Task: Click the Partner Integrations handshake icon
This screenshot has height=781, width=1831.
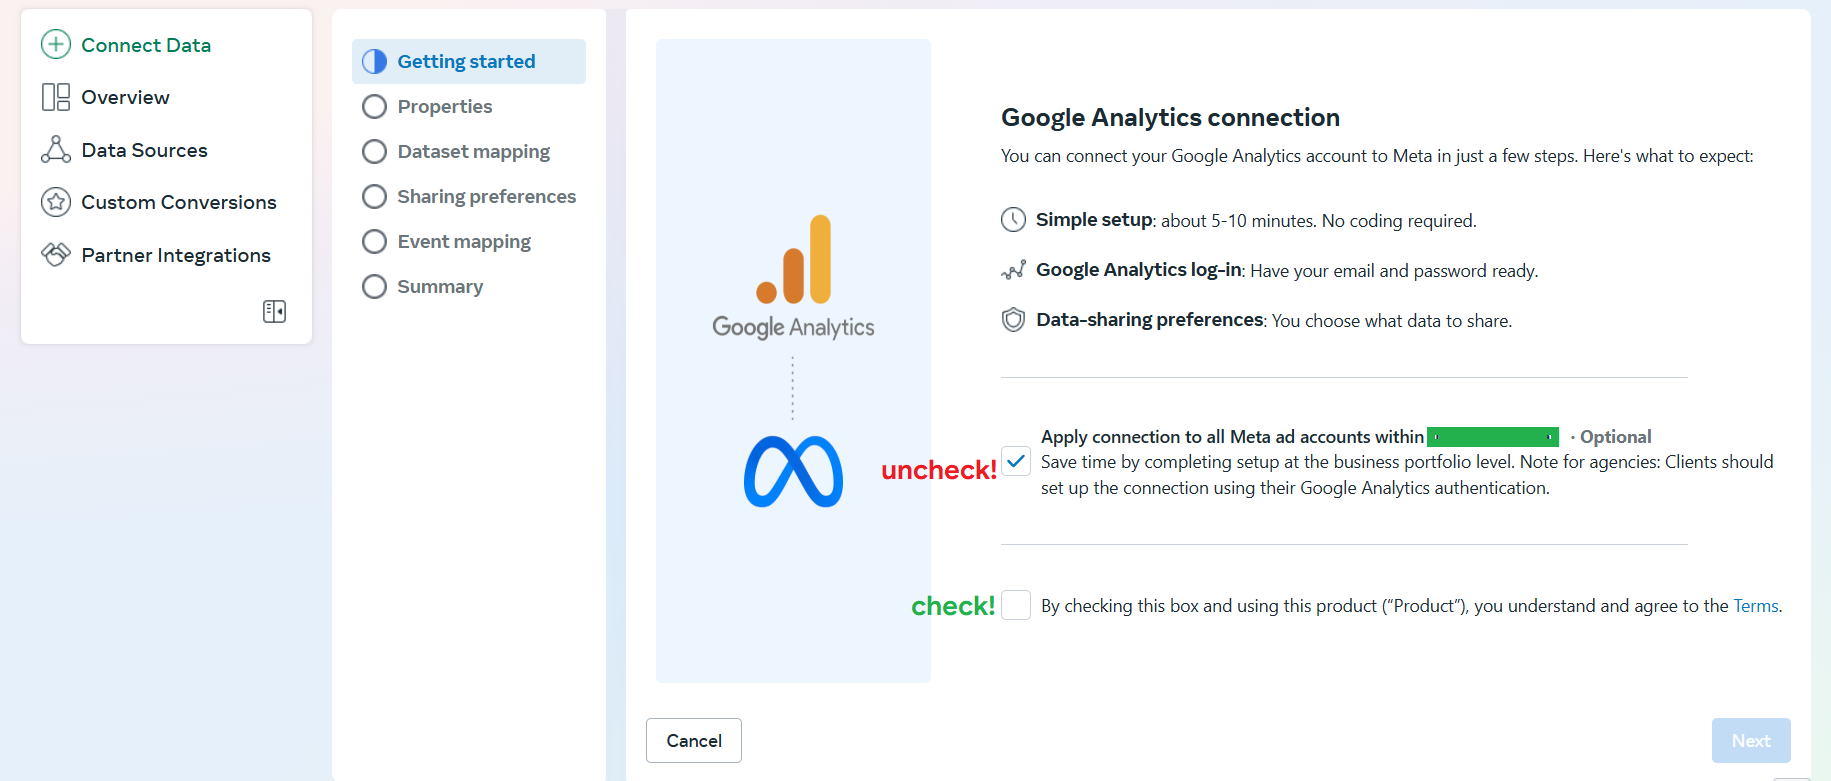Action: [x=56, y=254]
